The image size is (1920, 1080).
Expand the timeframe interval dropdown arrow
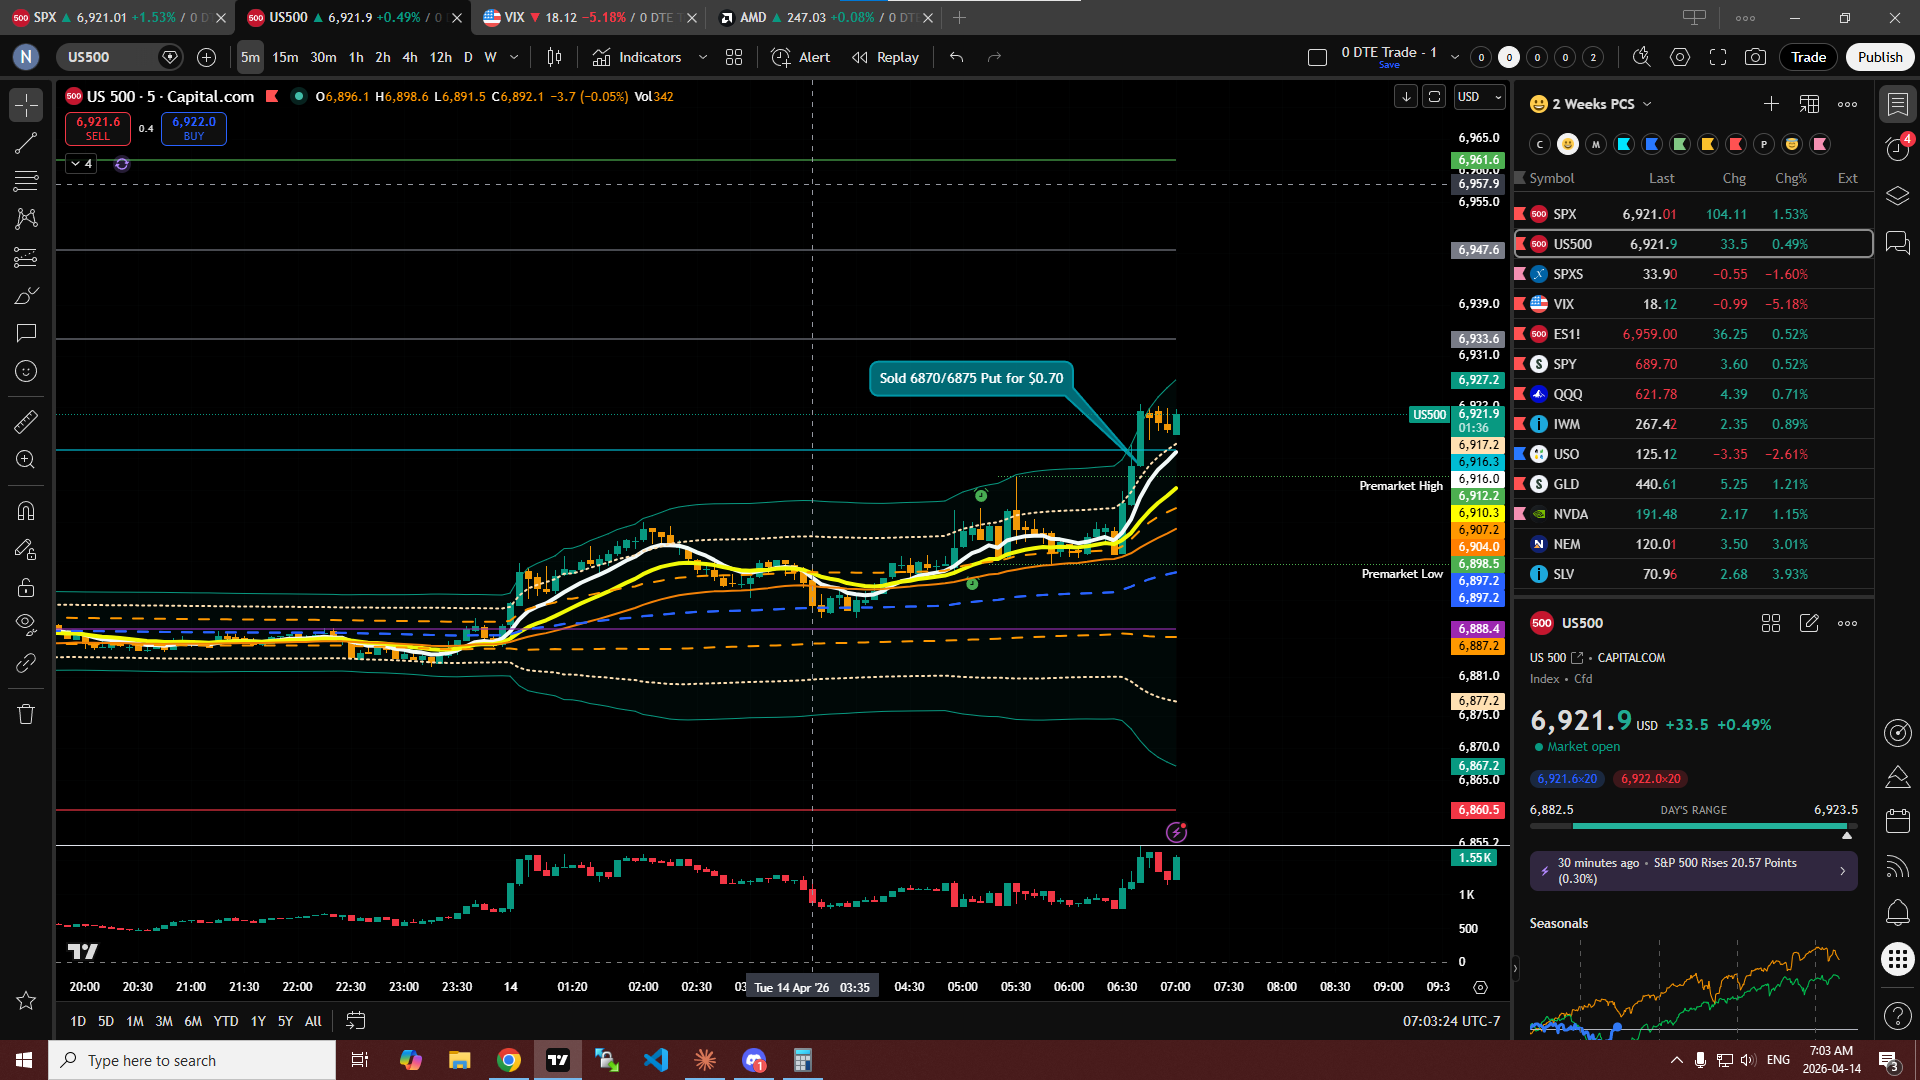point(514,57)
